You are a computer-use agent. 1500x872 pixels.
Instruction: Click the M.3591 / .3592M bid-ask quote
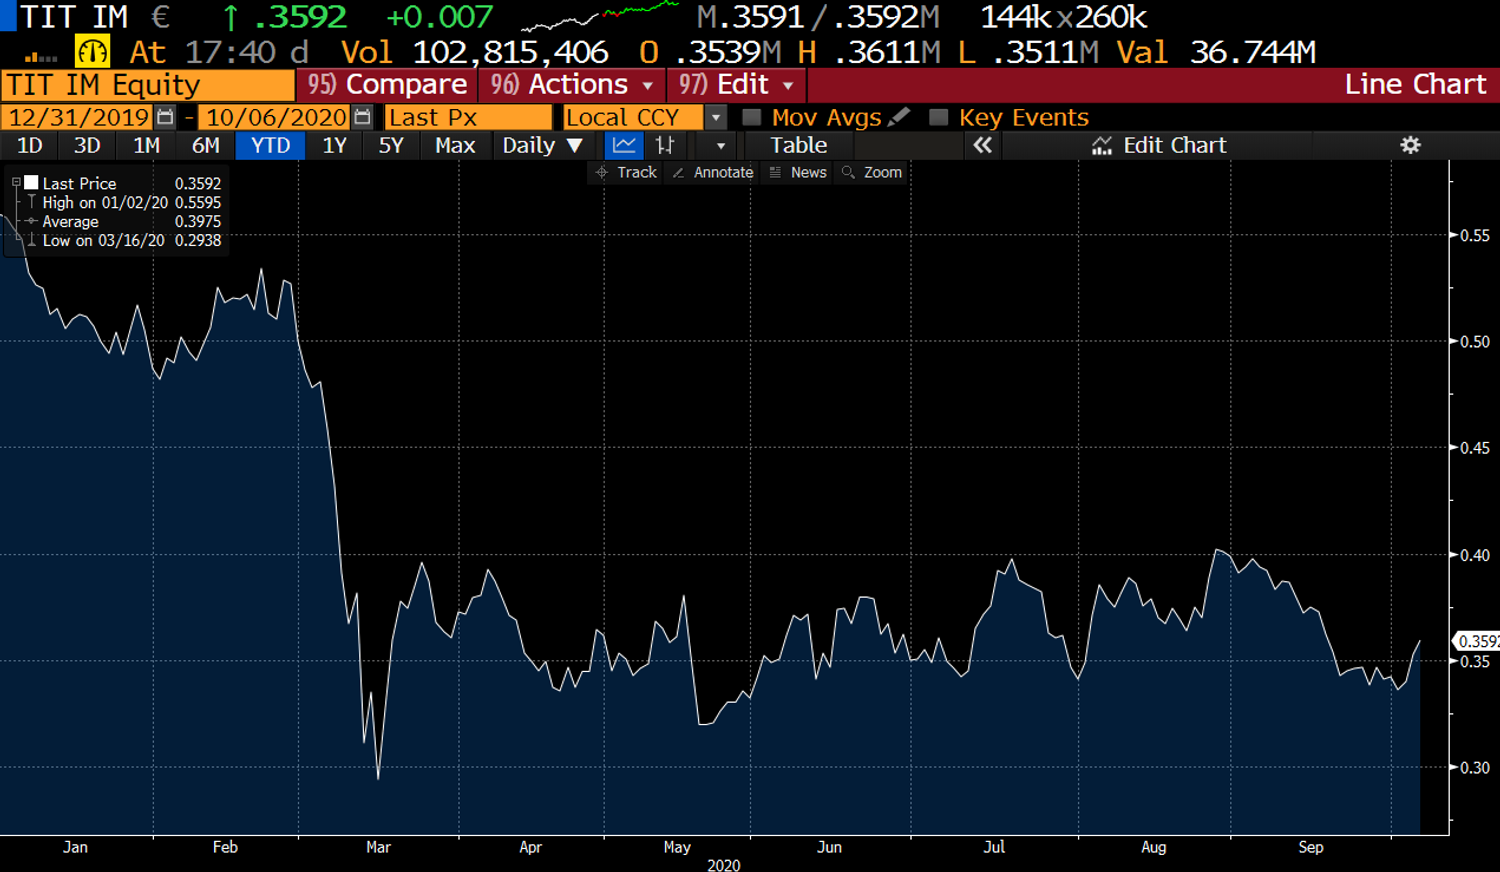(818, 17)
